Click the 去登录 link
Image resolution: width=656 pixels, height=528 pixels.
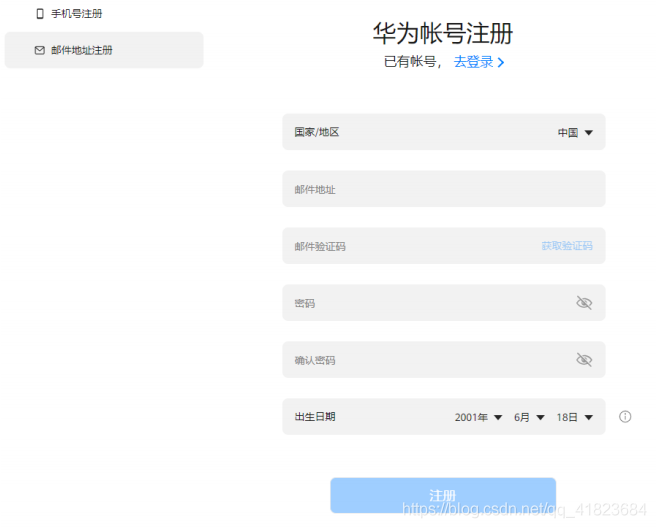tap(474, 62)
